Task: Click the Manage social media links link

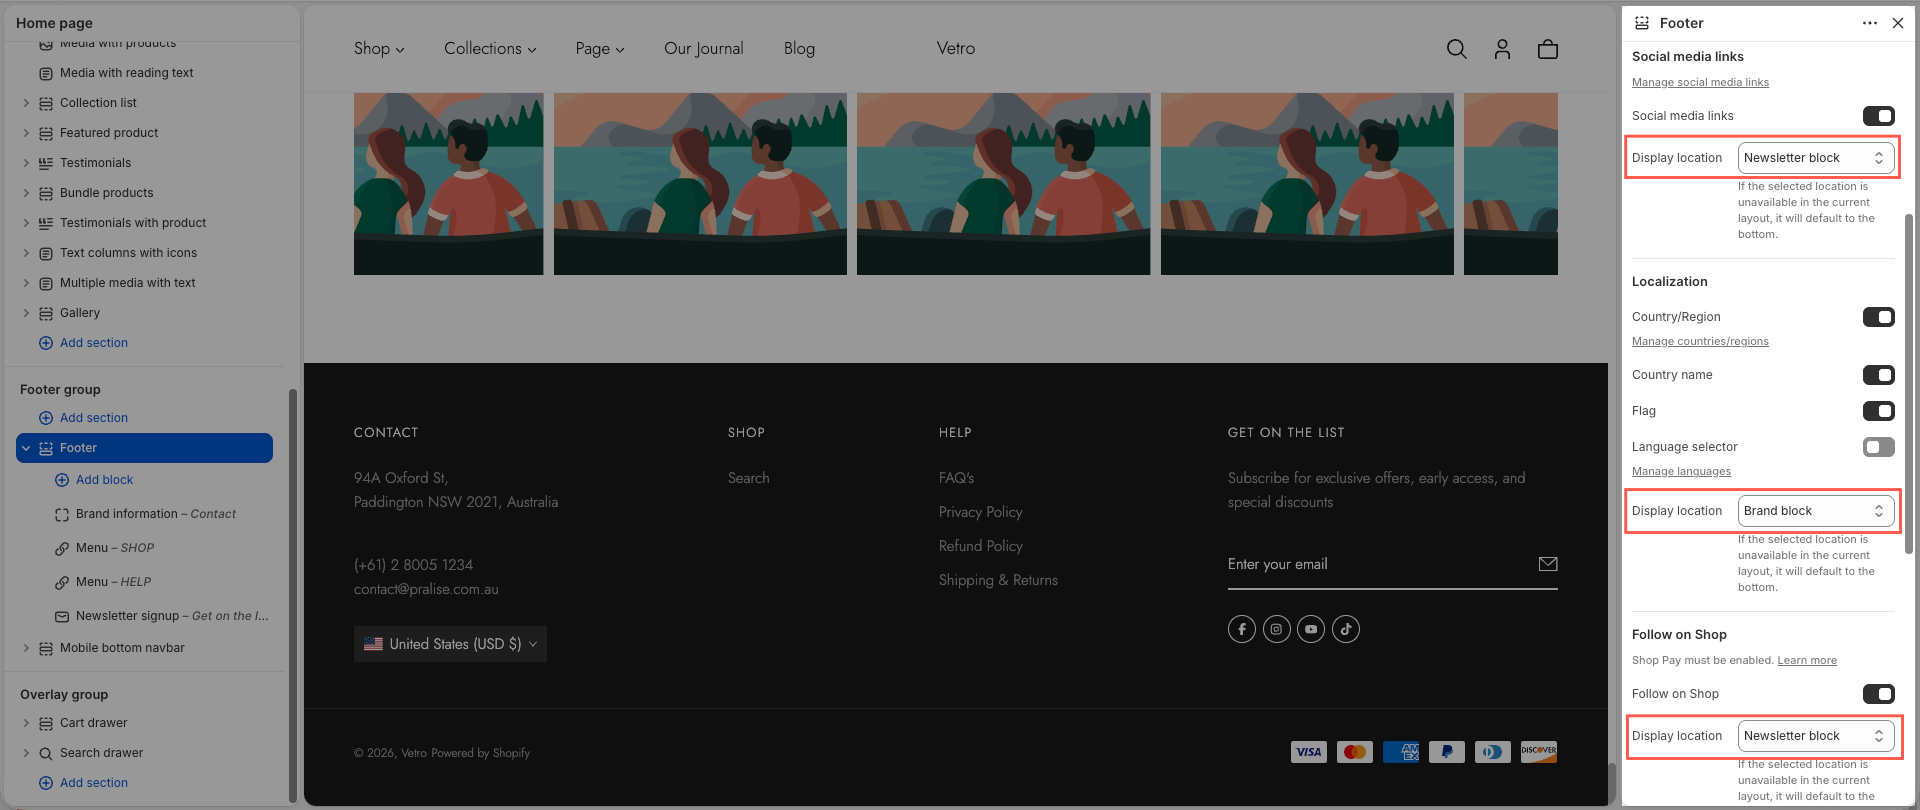Action: click(1700, 83)
